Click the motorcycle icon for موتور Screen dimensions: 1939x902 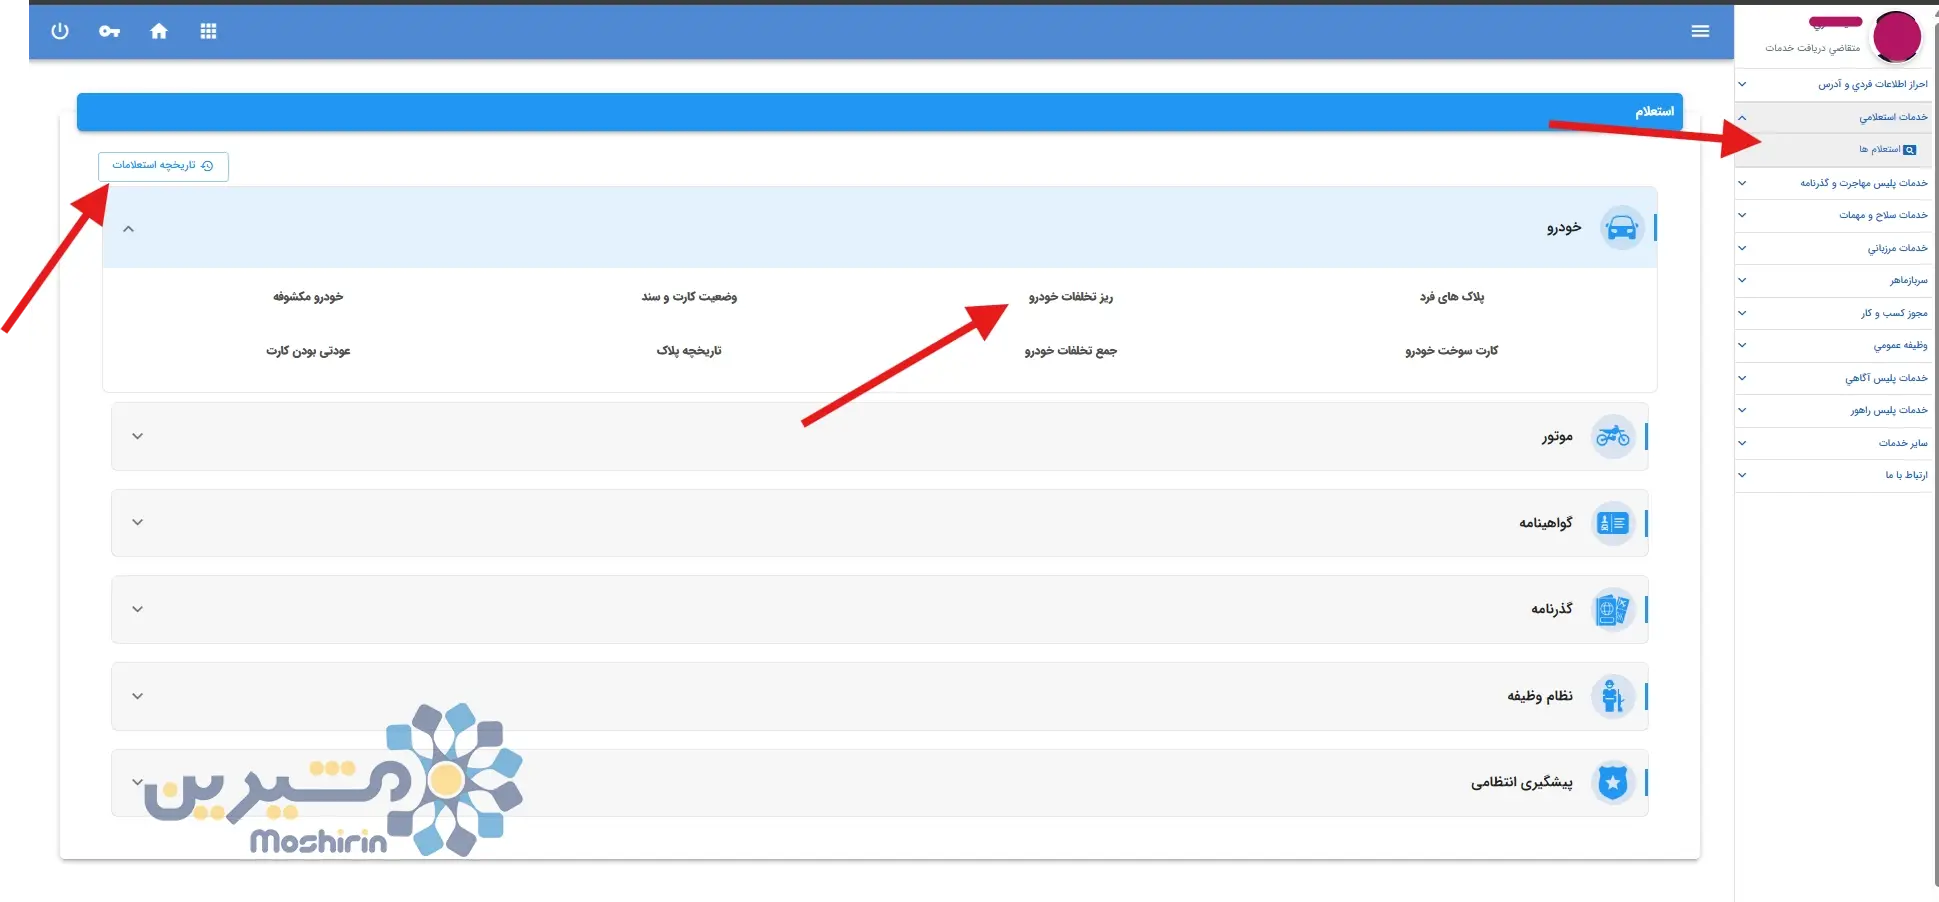click(1612, 436)
